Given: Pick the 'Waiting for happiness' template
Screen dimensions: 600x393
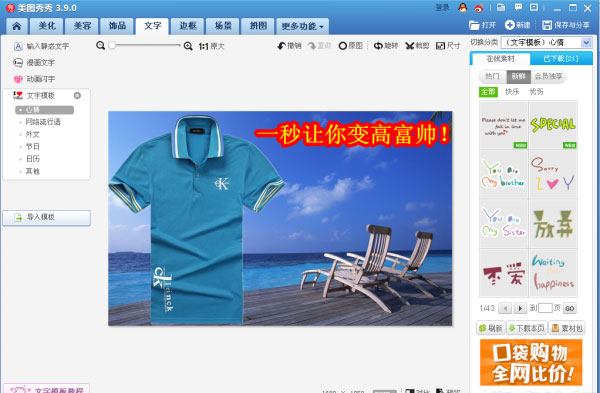Looking at the screenshot, I should pyautogui.click(x=553, y=273).
